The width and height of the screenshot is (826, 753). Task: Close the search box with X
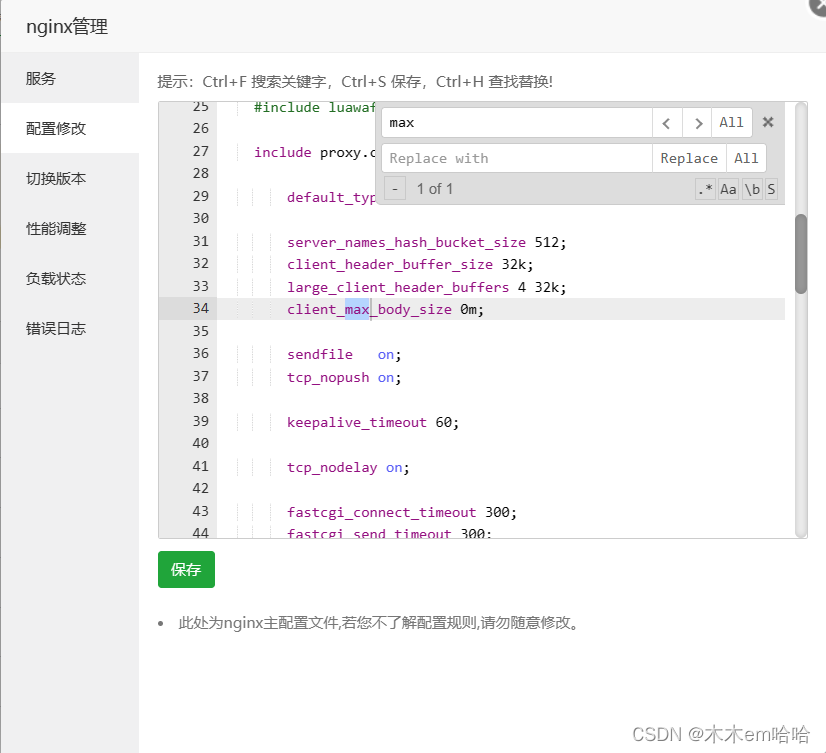click(x=768, y=122)
